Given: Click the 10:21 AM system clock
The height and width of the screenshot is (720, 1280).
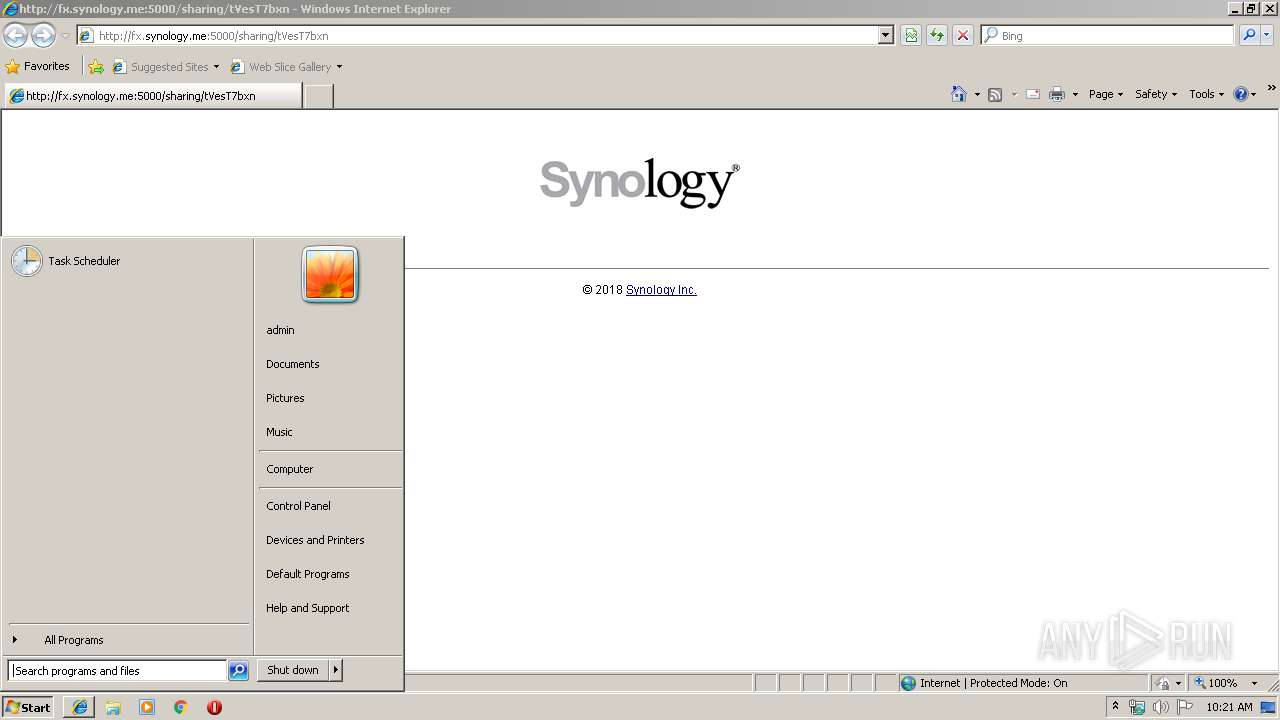Looking at the screenshot, I should 1229,707.
